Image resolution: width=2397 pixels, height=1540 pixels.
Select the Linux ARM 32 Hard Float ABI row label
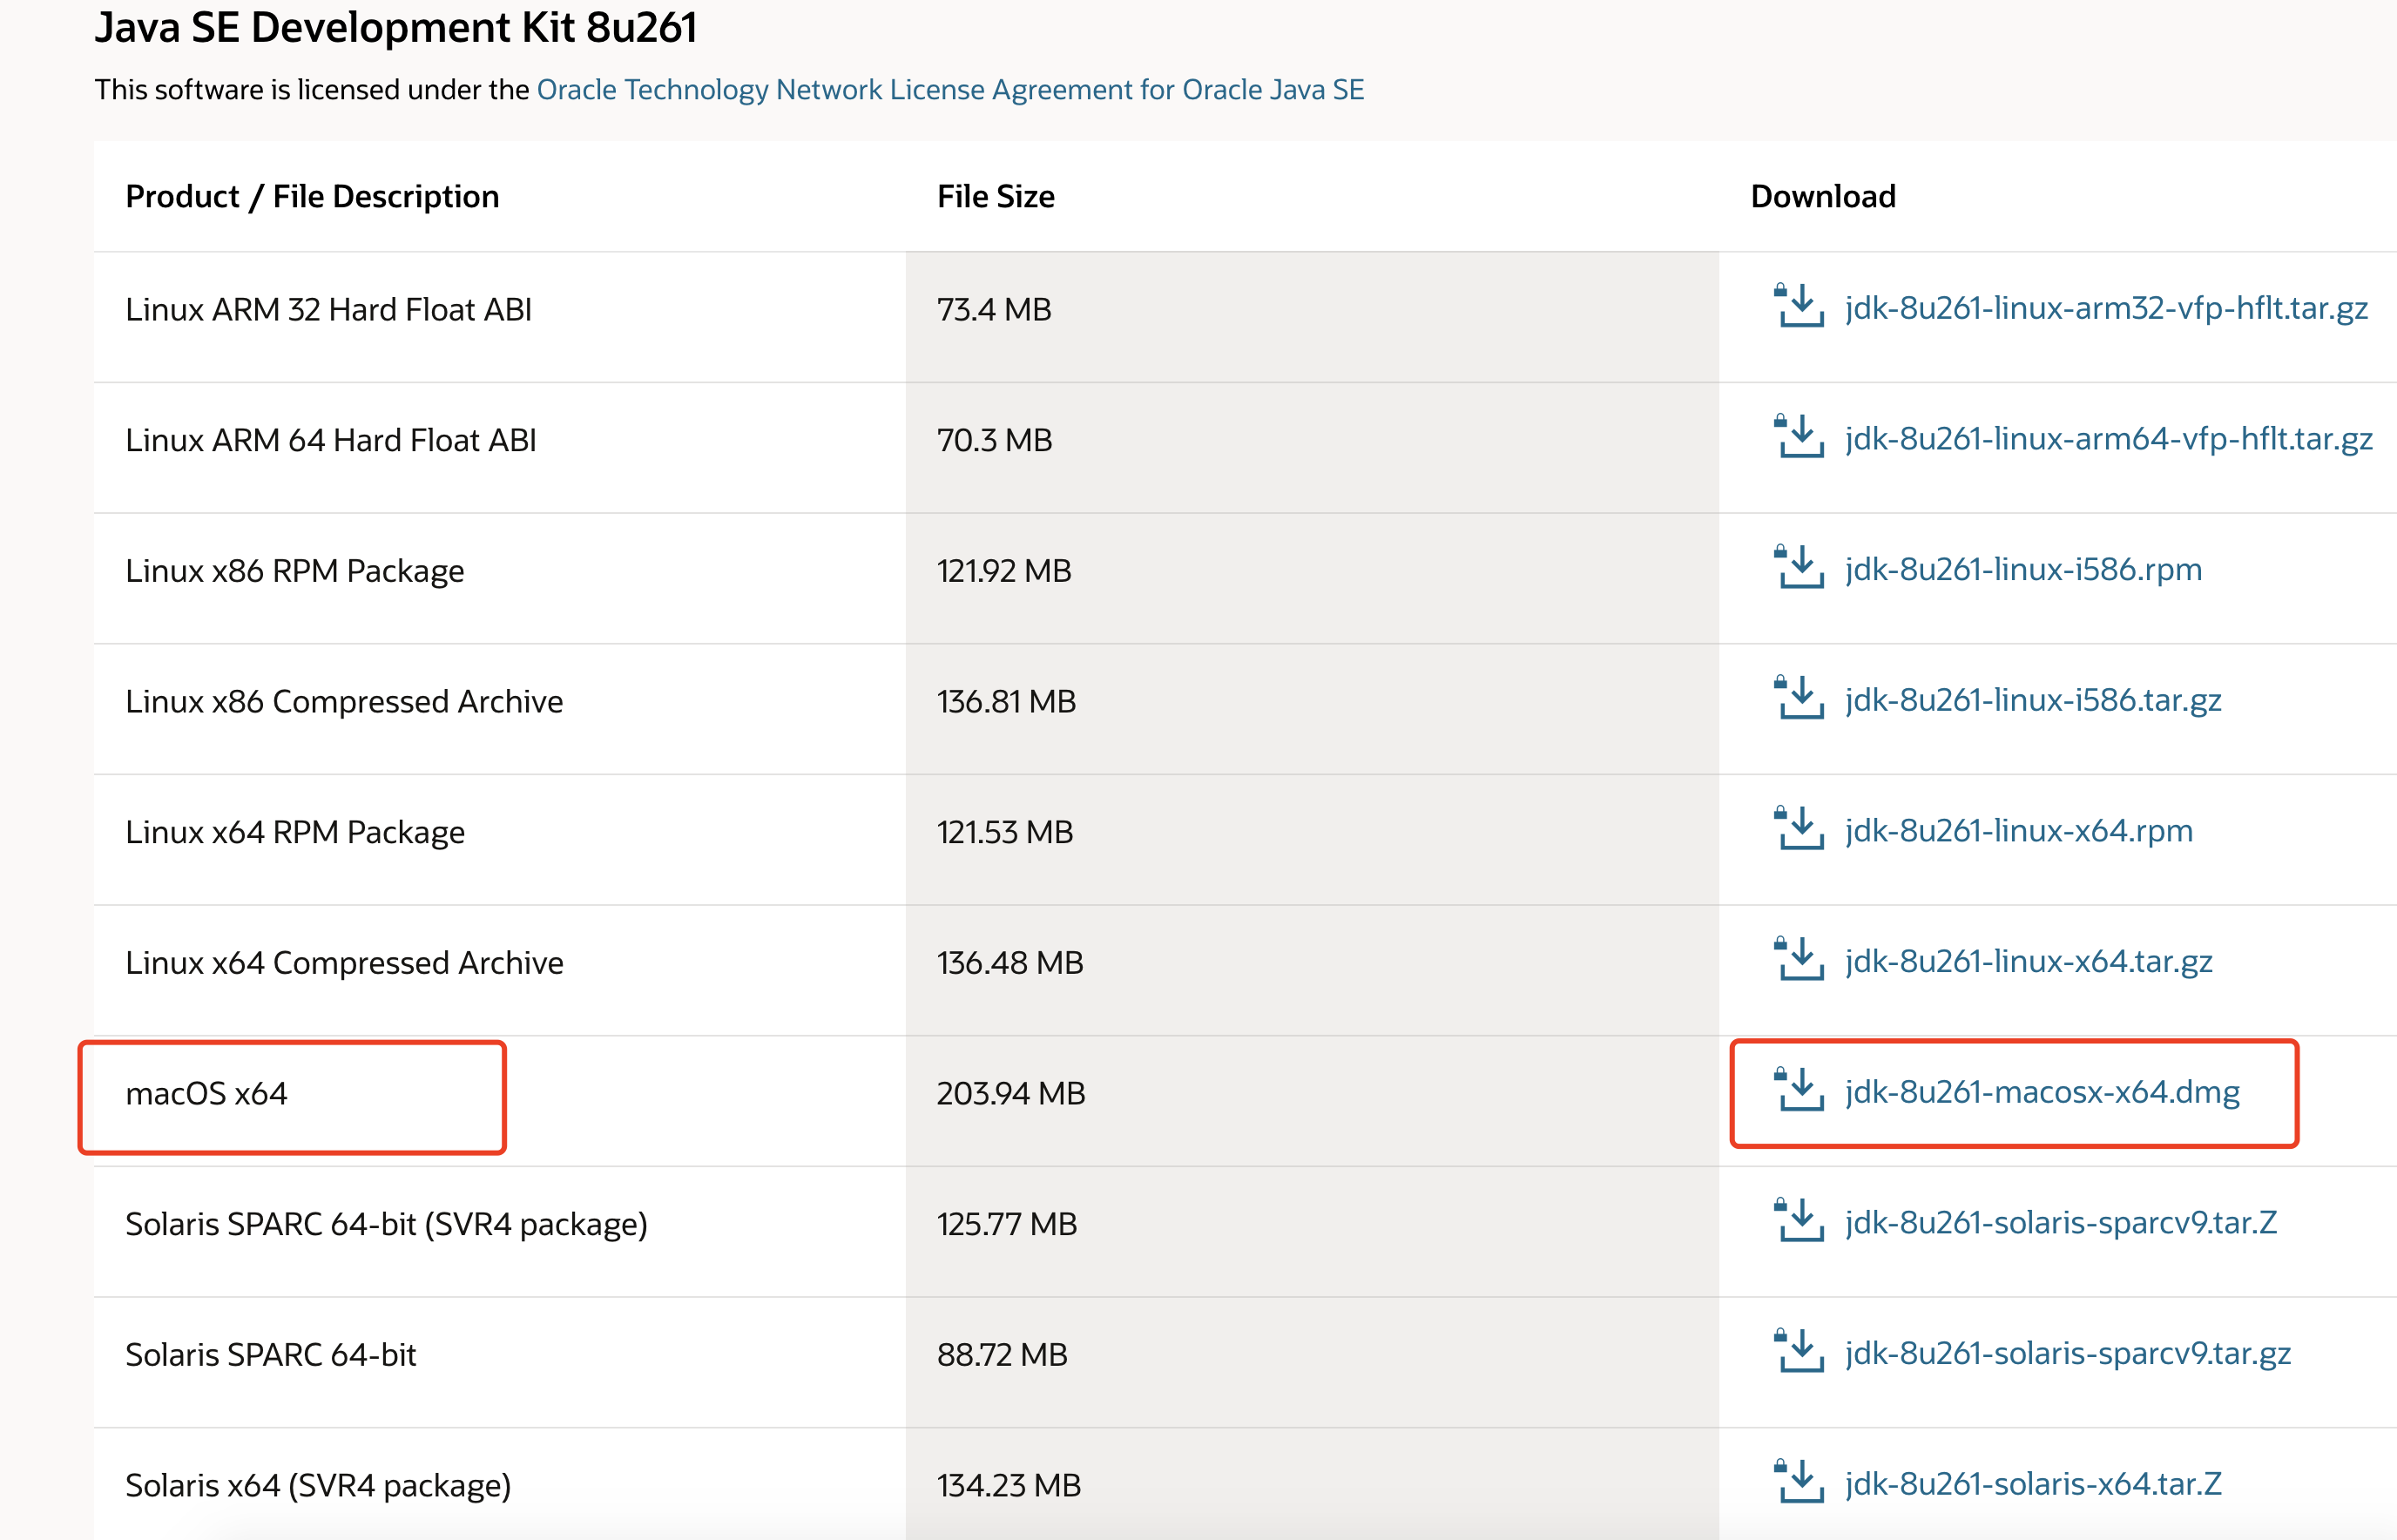pyautogui.click(x=328, y=310)
